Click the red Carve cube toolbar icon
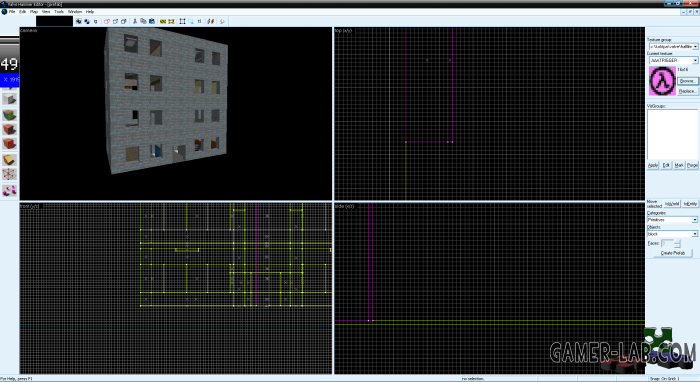Viewport: 700px width, 382px height. 107,21
